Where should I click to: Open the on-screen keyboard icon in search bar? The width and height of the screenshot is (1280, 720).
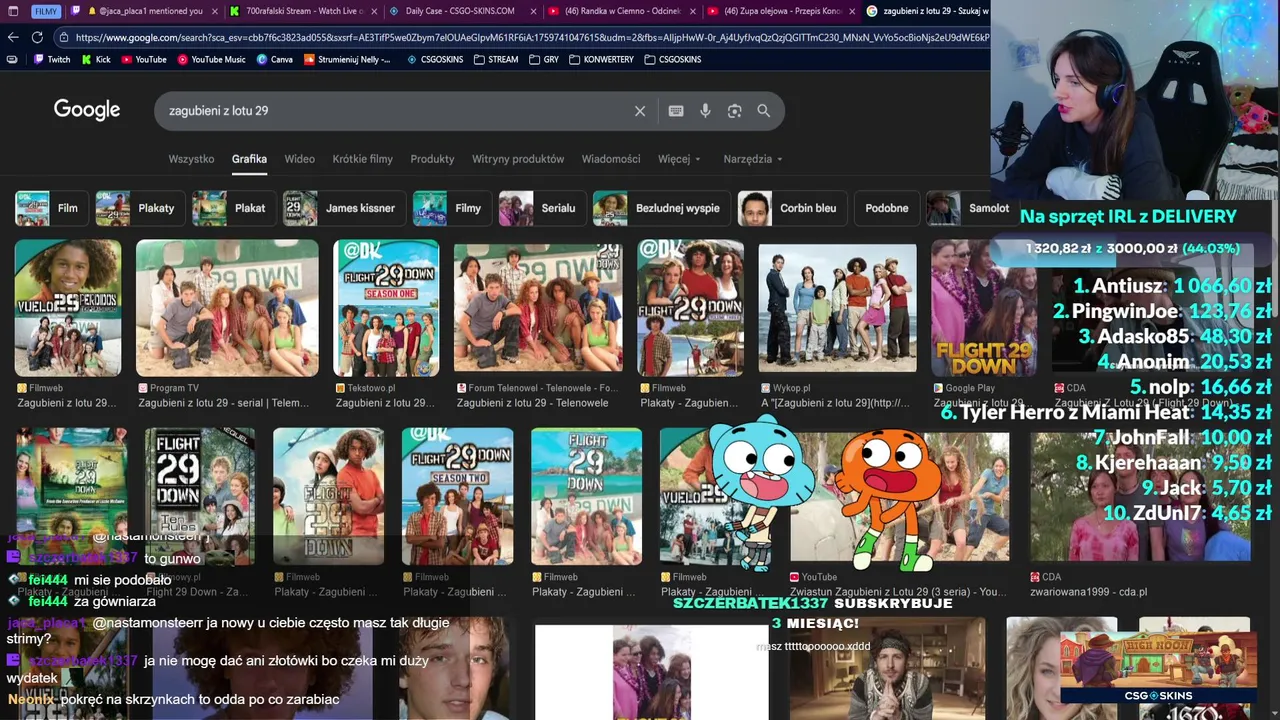(676, 111)
